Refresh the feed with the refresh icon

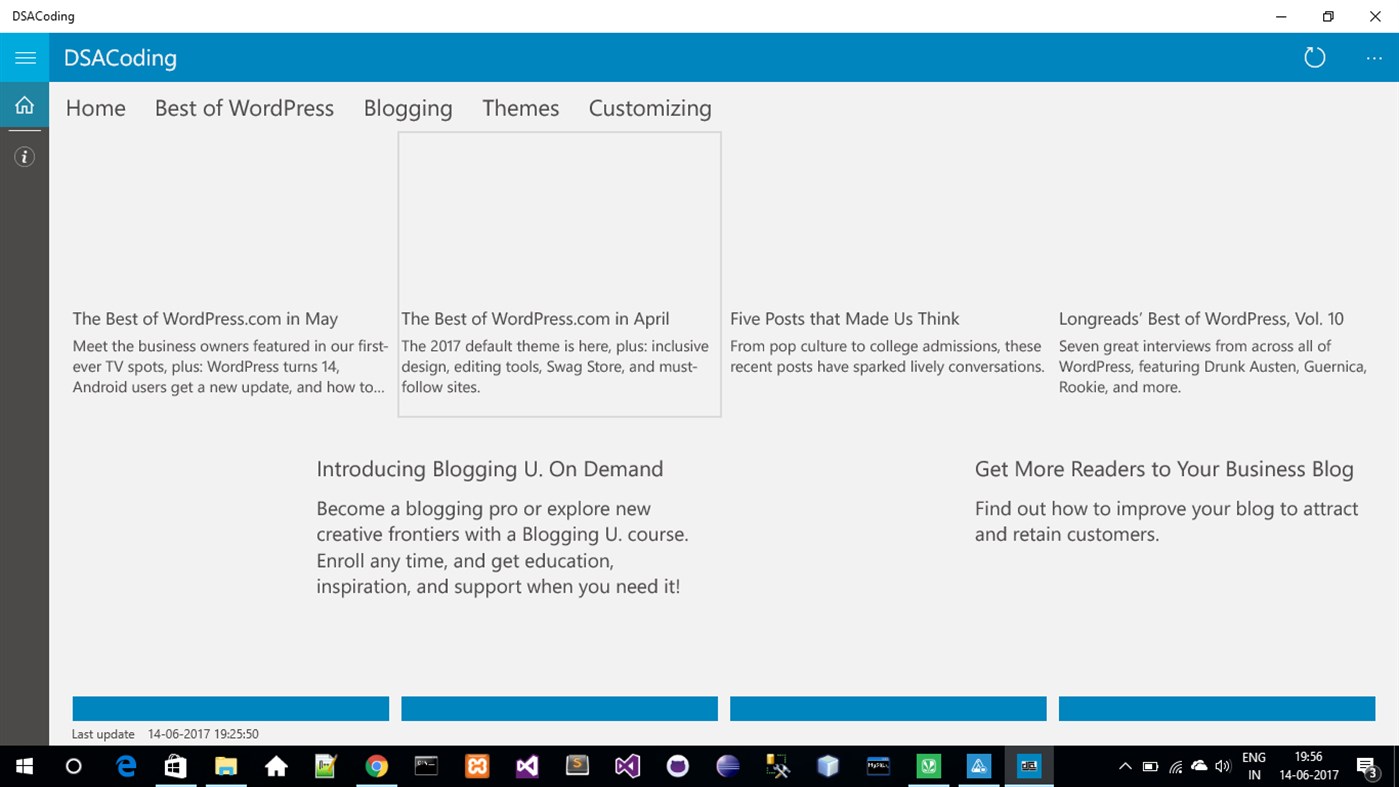point(1314,57)
